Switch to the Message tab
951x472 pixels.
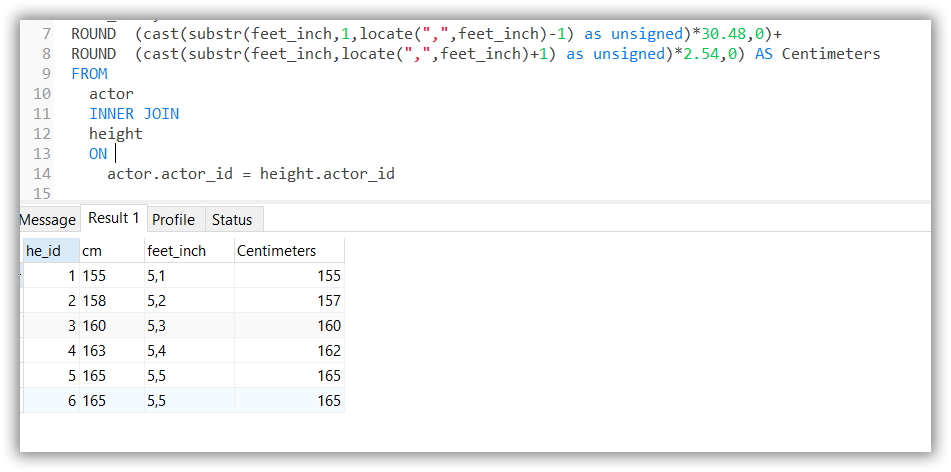pyautogui.click(x=47, y=220)
